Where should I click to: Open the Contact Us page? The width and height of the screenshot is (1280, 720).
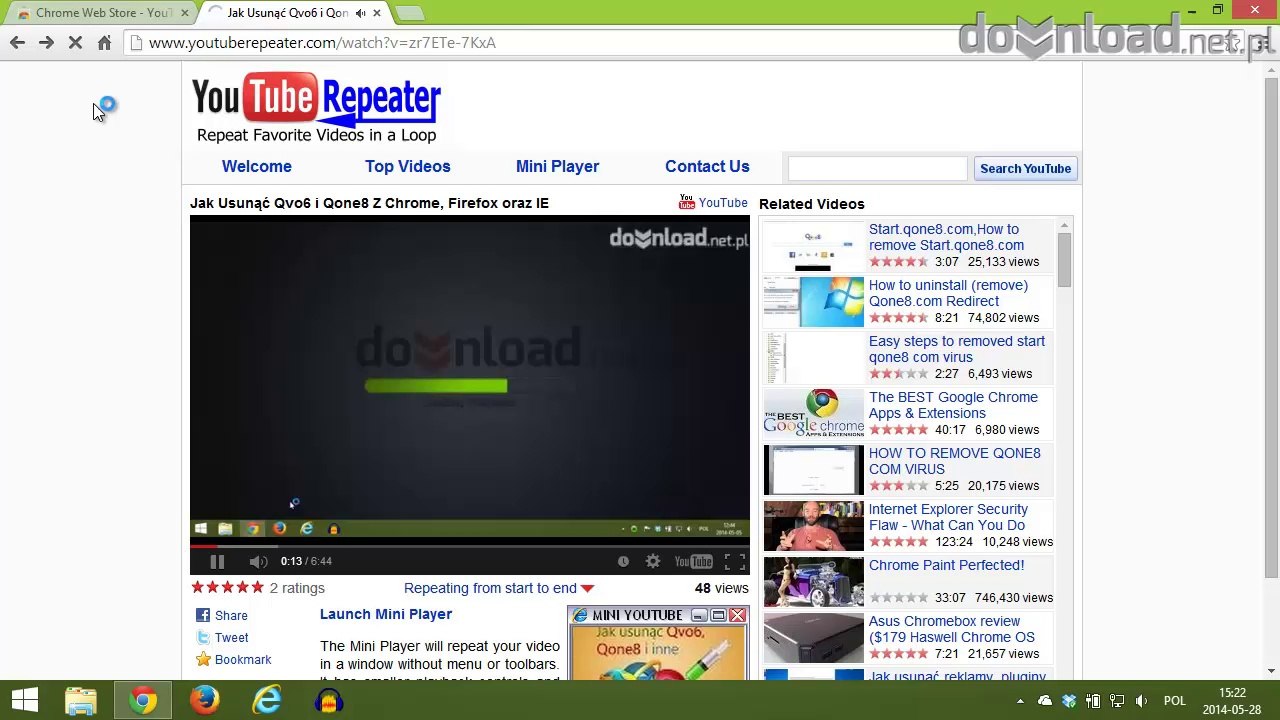coord(707,167)
